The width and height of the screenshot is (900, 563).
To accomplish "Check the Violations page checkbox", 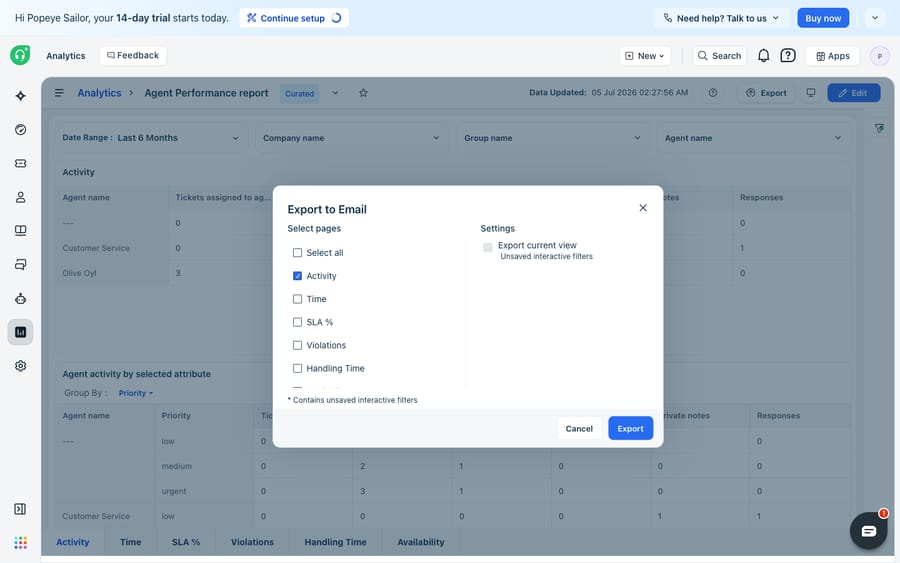I will (297, 345).
